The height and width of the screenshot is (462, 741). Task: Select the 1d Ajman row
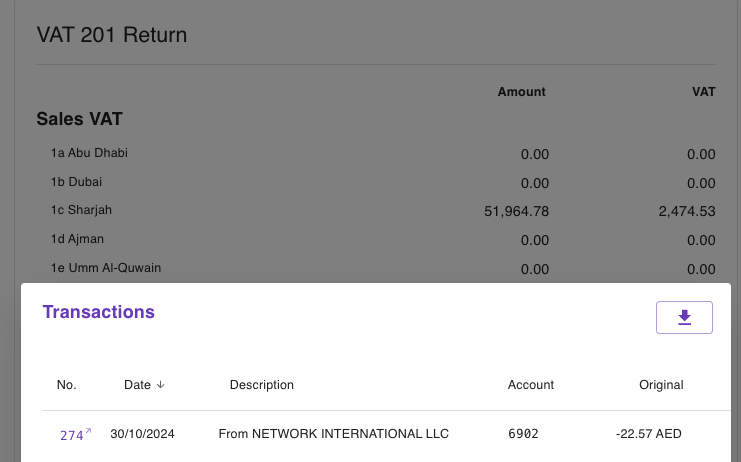pos(77,240)
